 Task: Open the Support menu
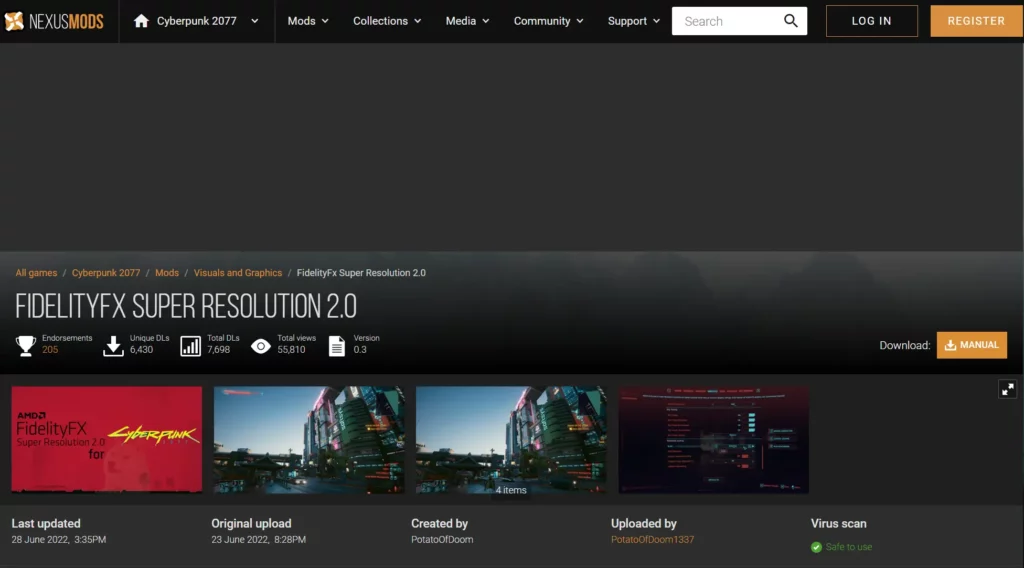pyautogui.click(x=634, y=21)
